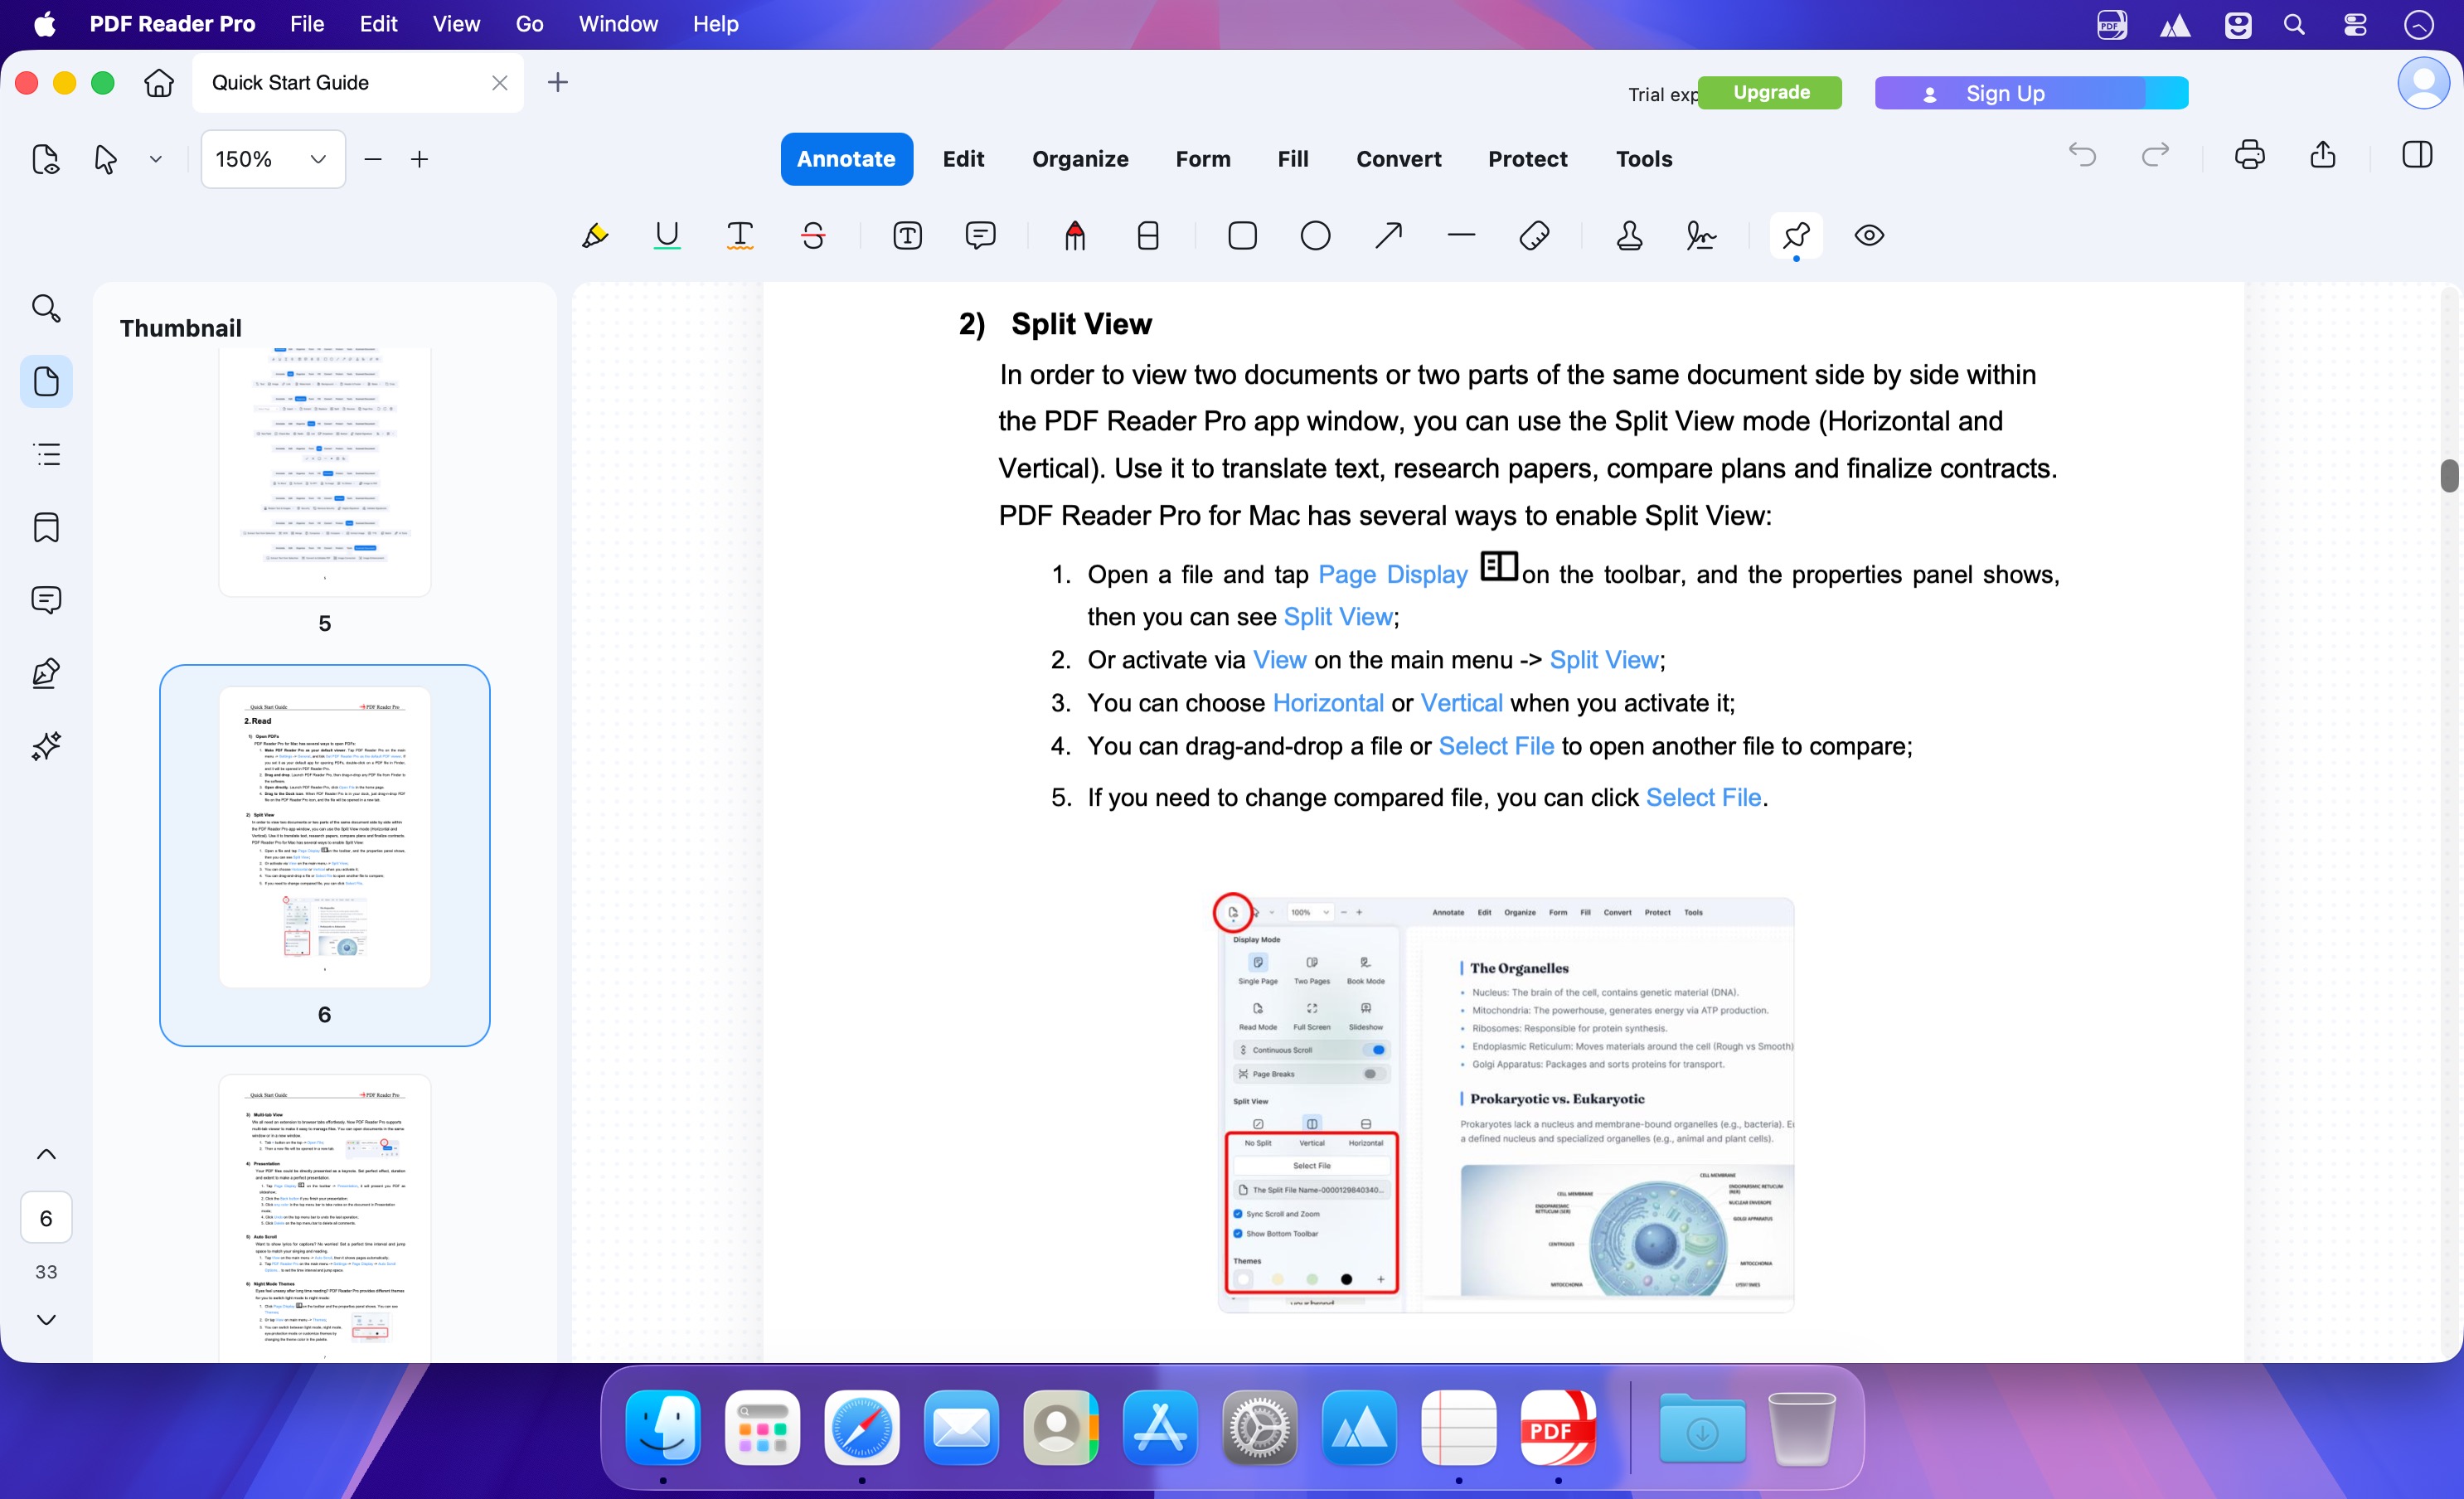This screenshot has width=2464, height=1499.
Task: Select the Text box tool
Action: point(907,236)
